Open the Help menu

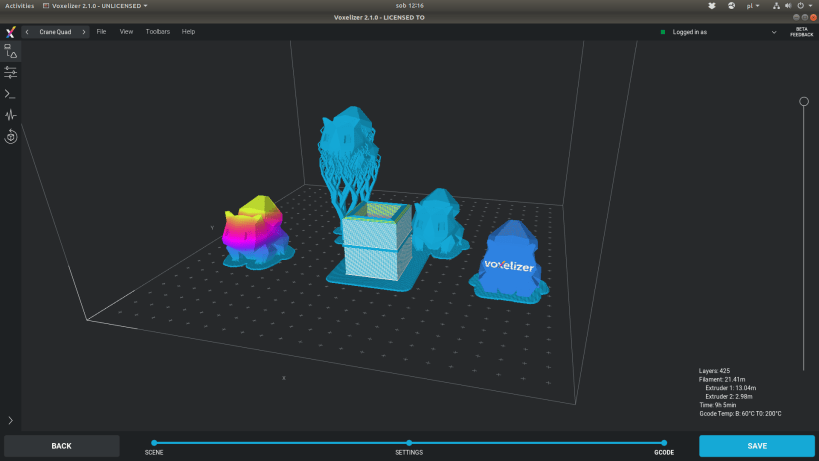(x=189, y=32)
